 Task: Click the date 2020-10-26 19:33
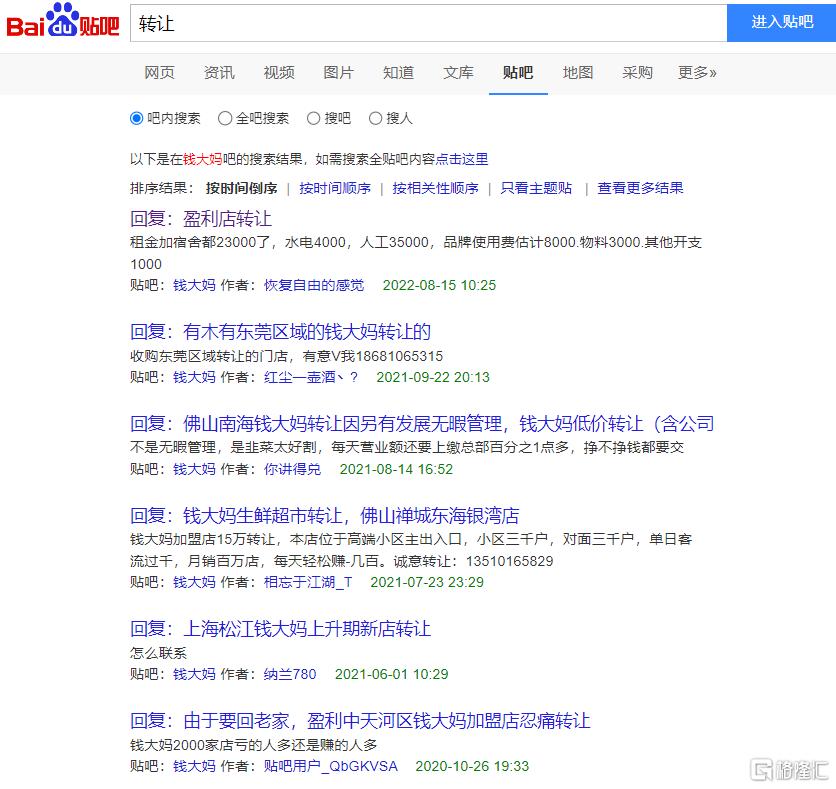(x=472, y=766)
